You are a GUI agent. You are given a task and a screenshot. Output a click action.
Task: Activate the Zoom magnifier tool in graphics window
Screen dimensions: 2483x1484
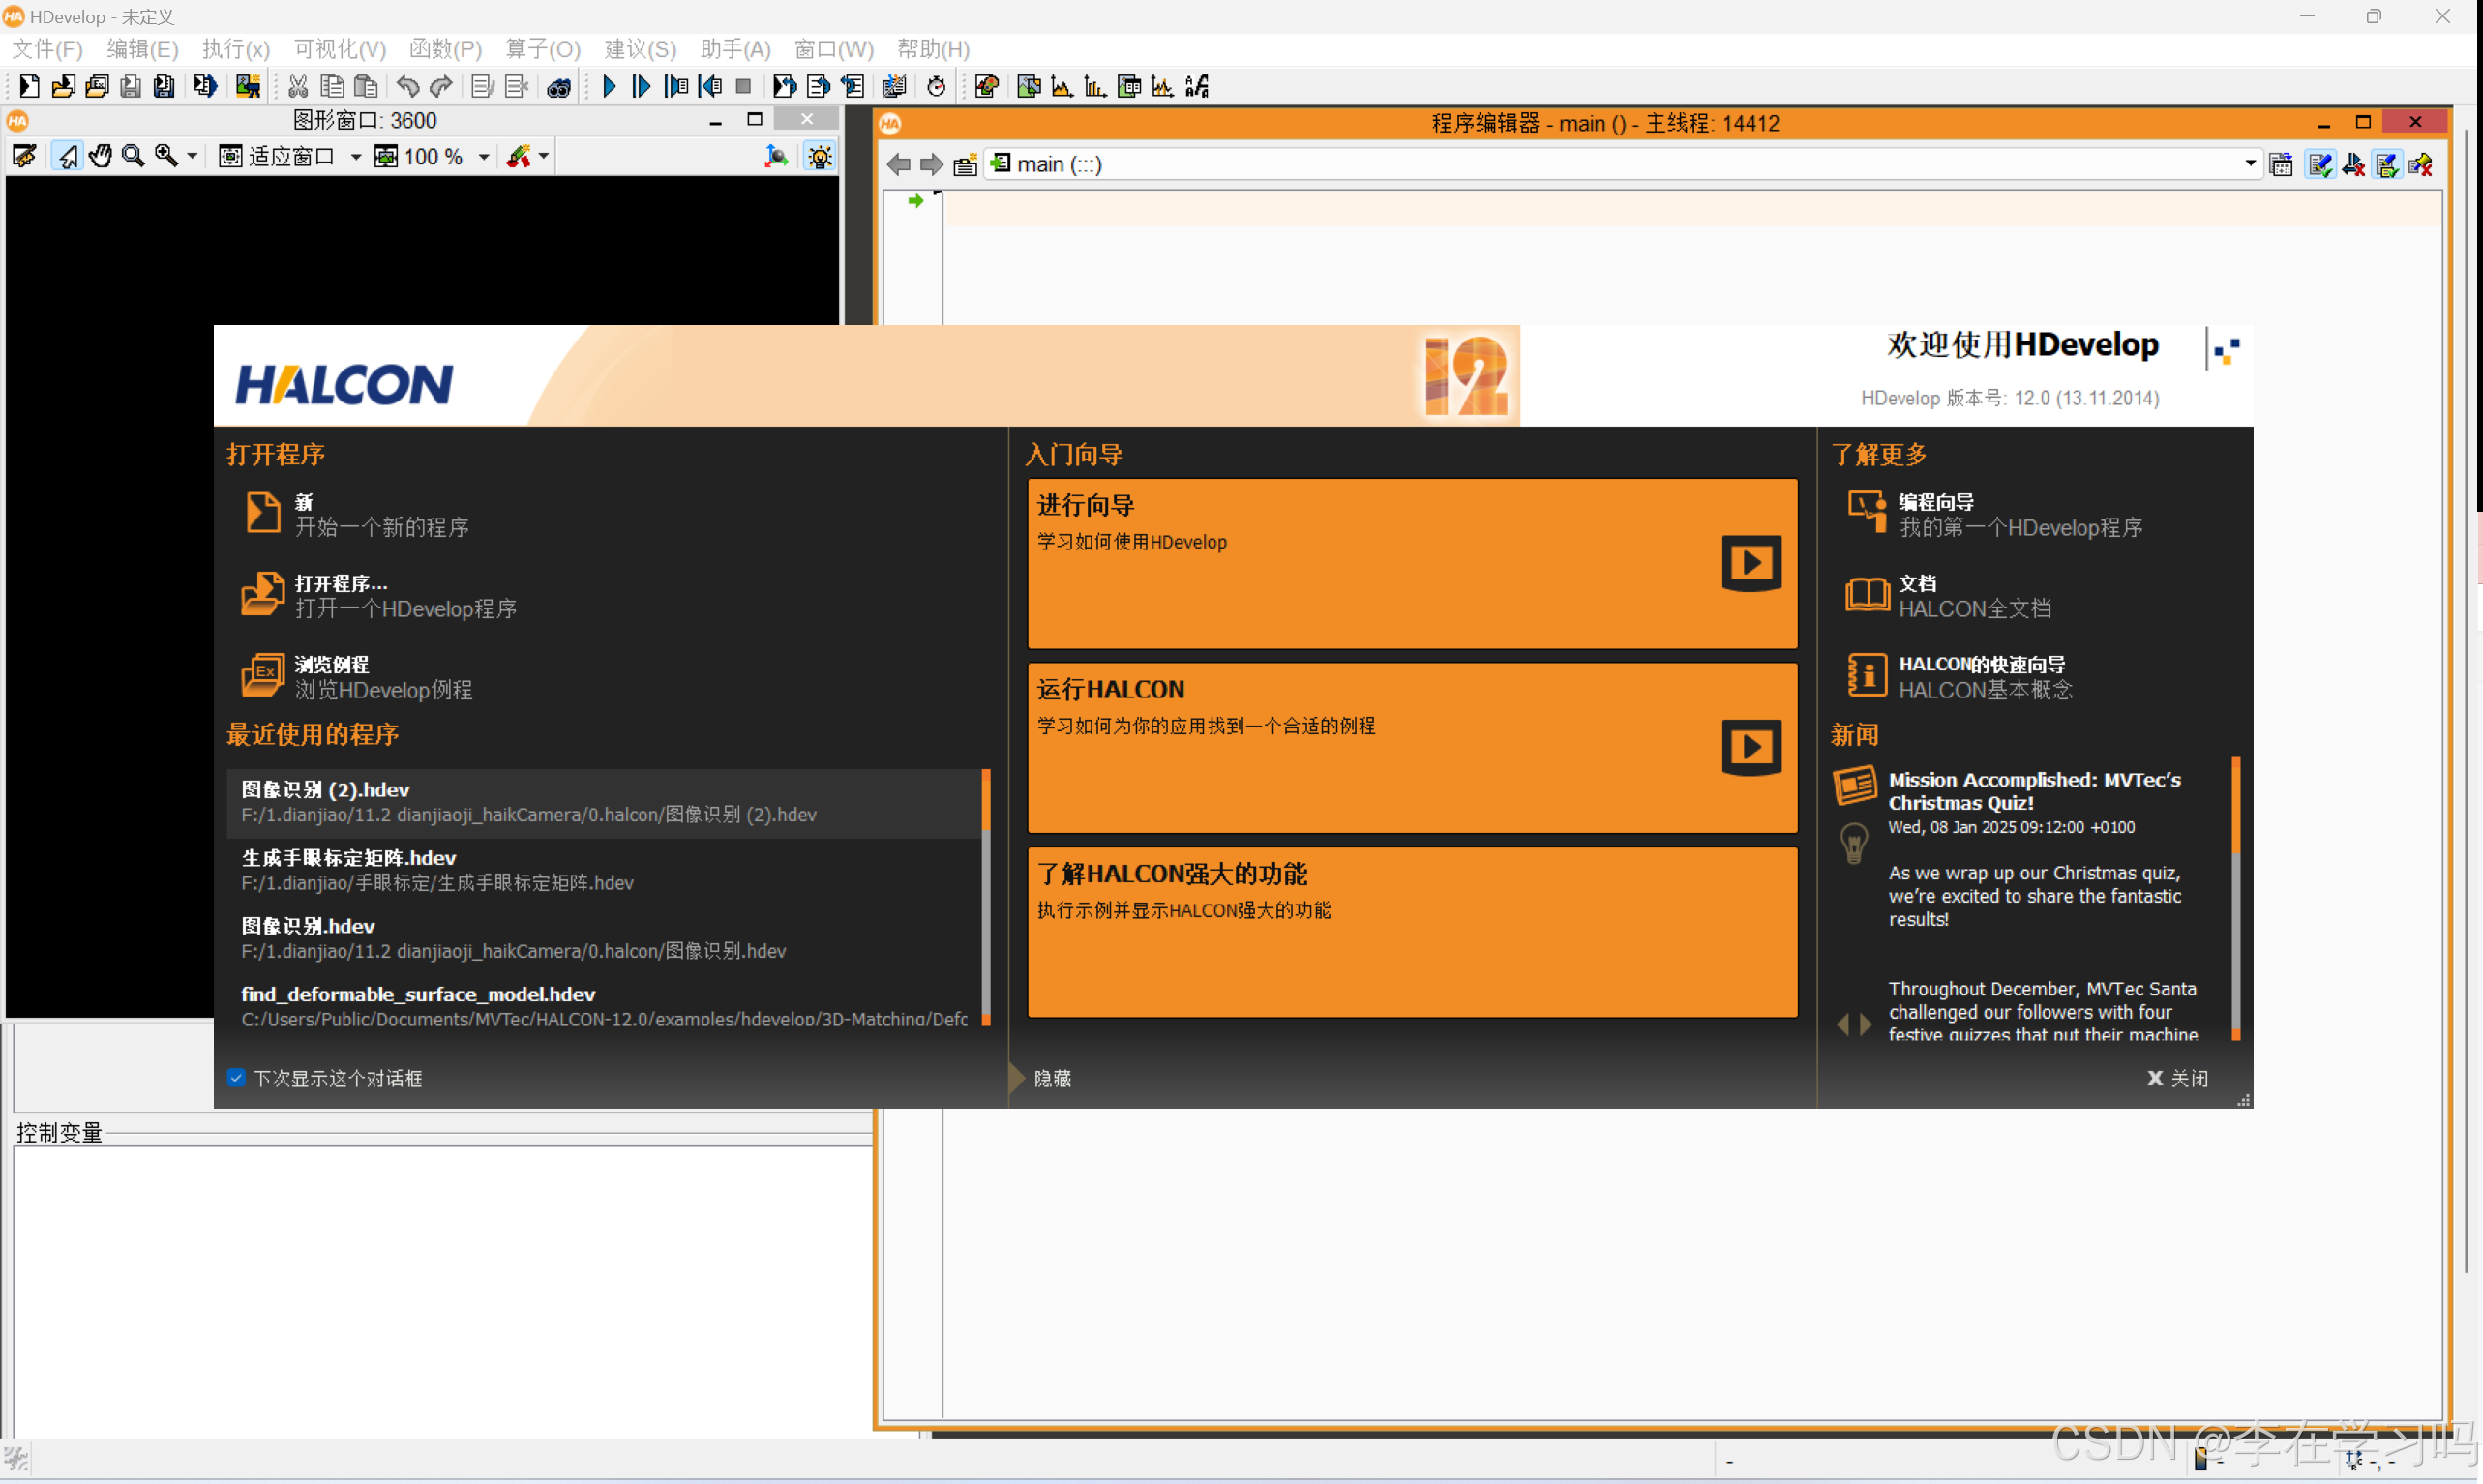tap(132, 156)
